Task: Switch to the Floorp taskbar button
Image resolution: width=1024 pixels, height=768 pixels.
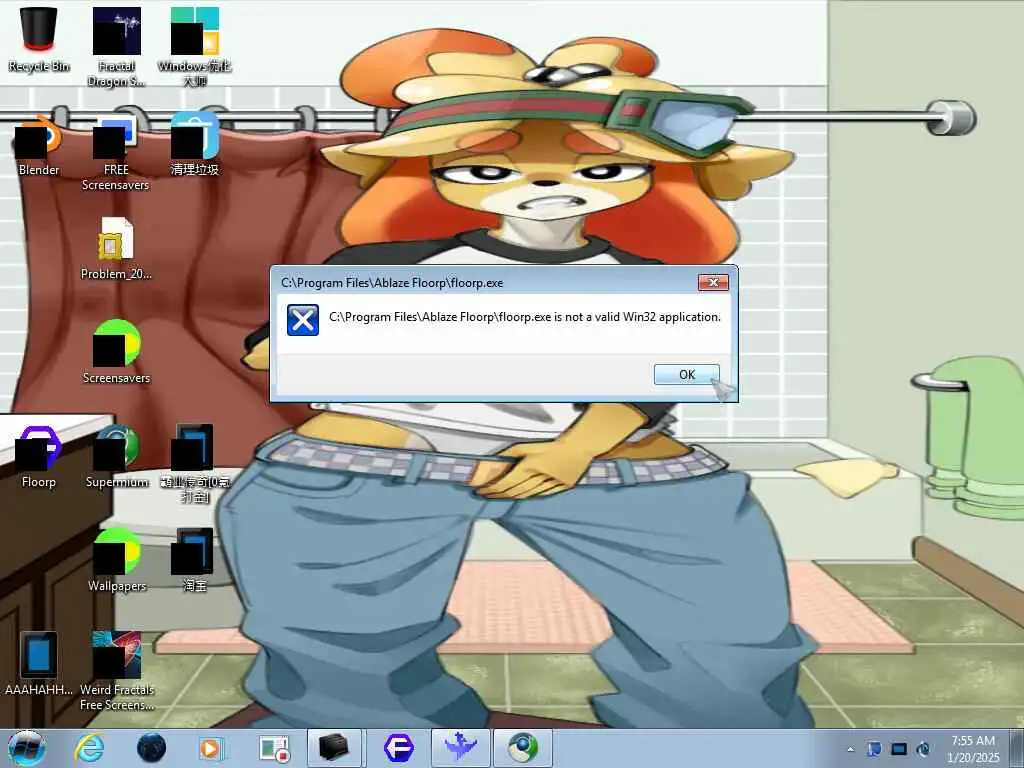Action: pos(398,748)
